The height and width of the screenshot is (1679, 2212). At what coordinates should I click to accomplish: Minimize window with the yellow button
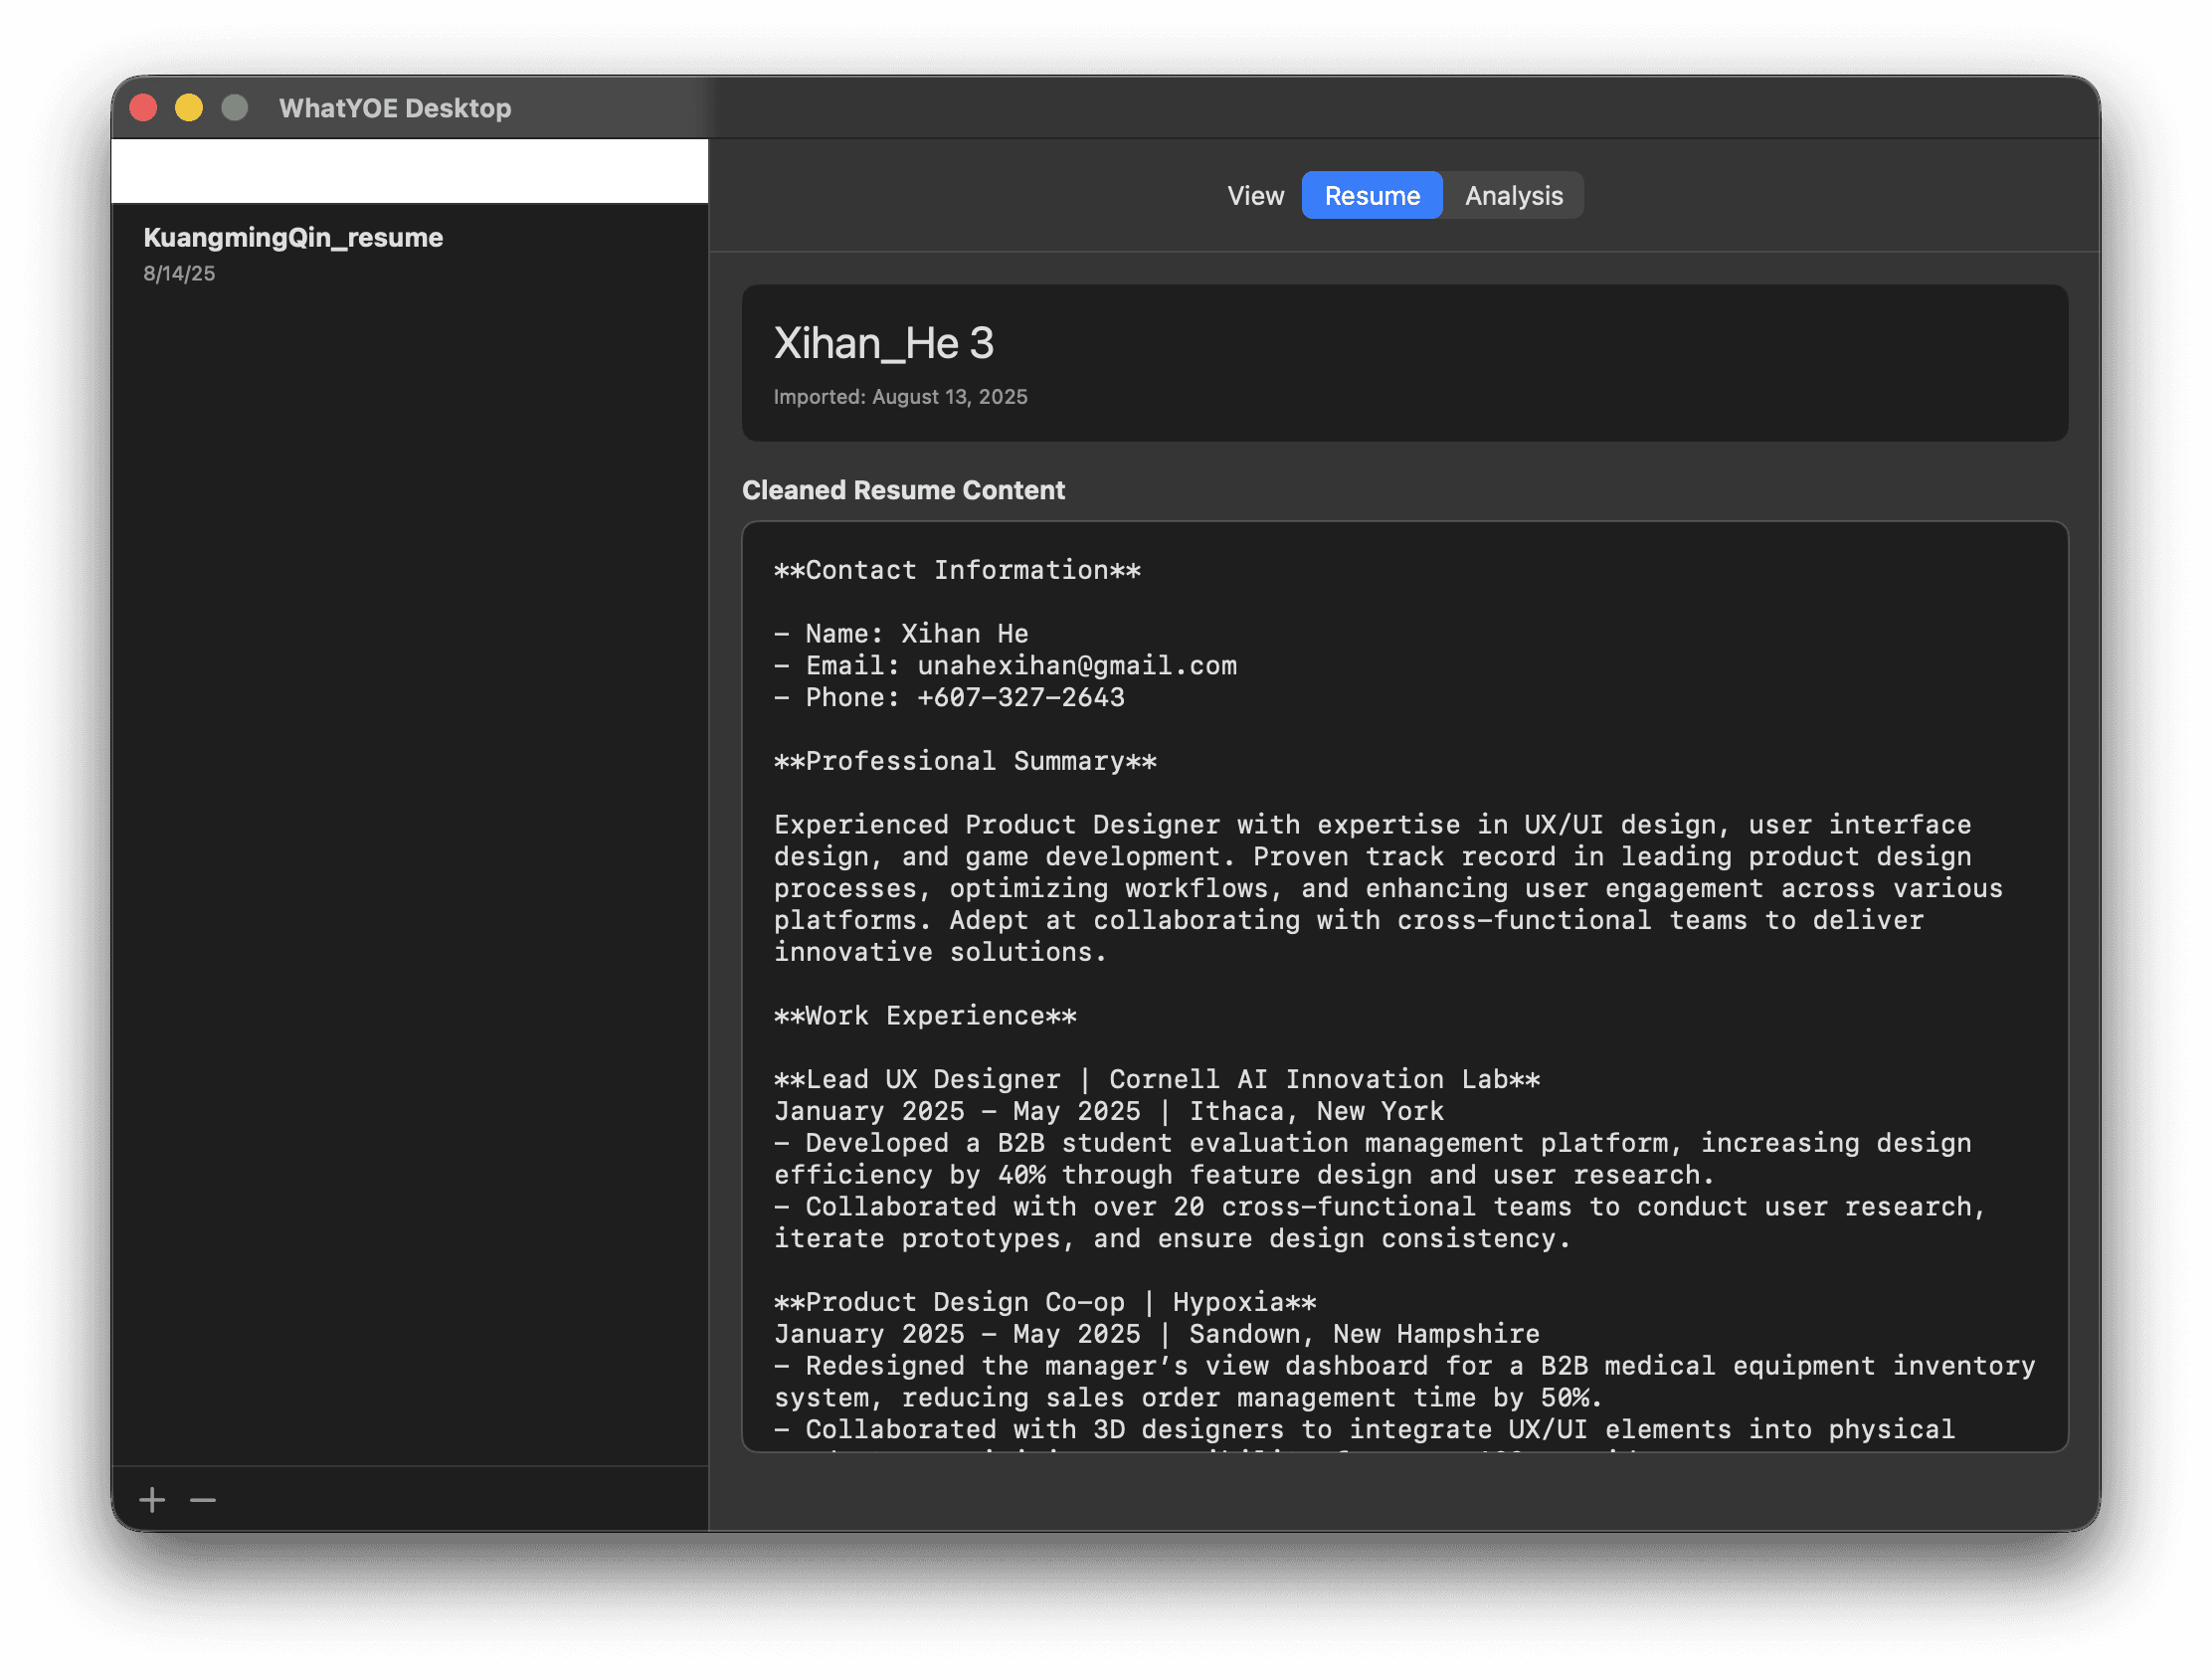(189, 108)
